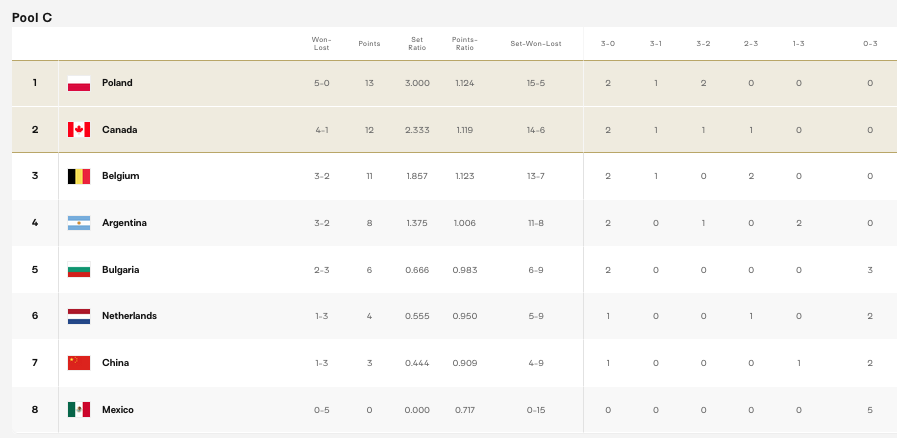Screen dimensions: 897x438
Task: Click the Bulgaria flag icon
Action: [79, 270]
